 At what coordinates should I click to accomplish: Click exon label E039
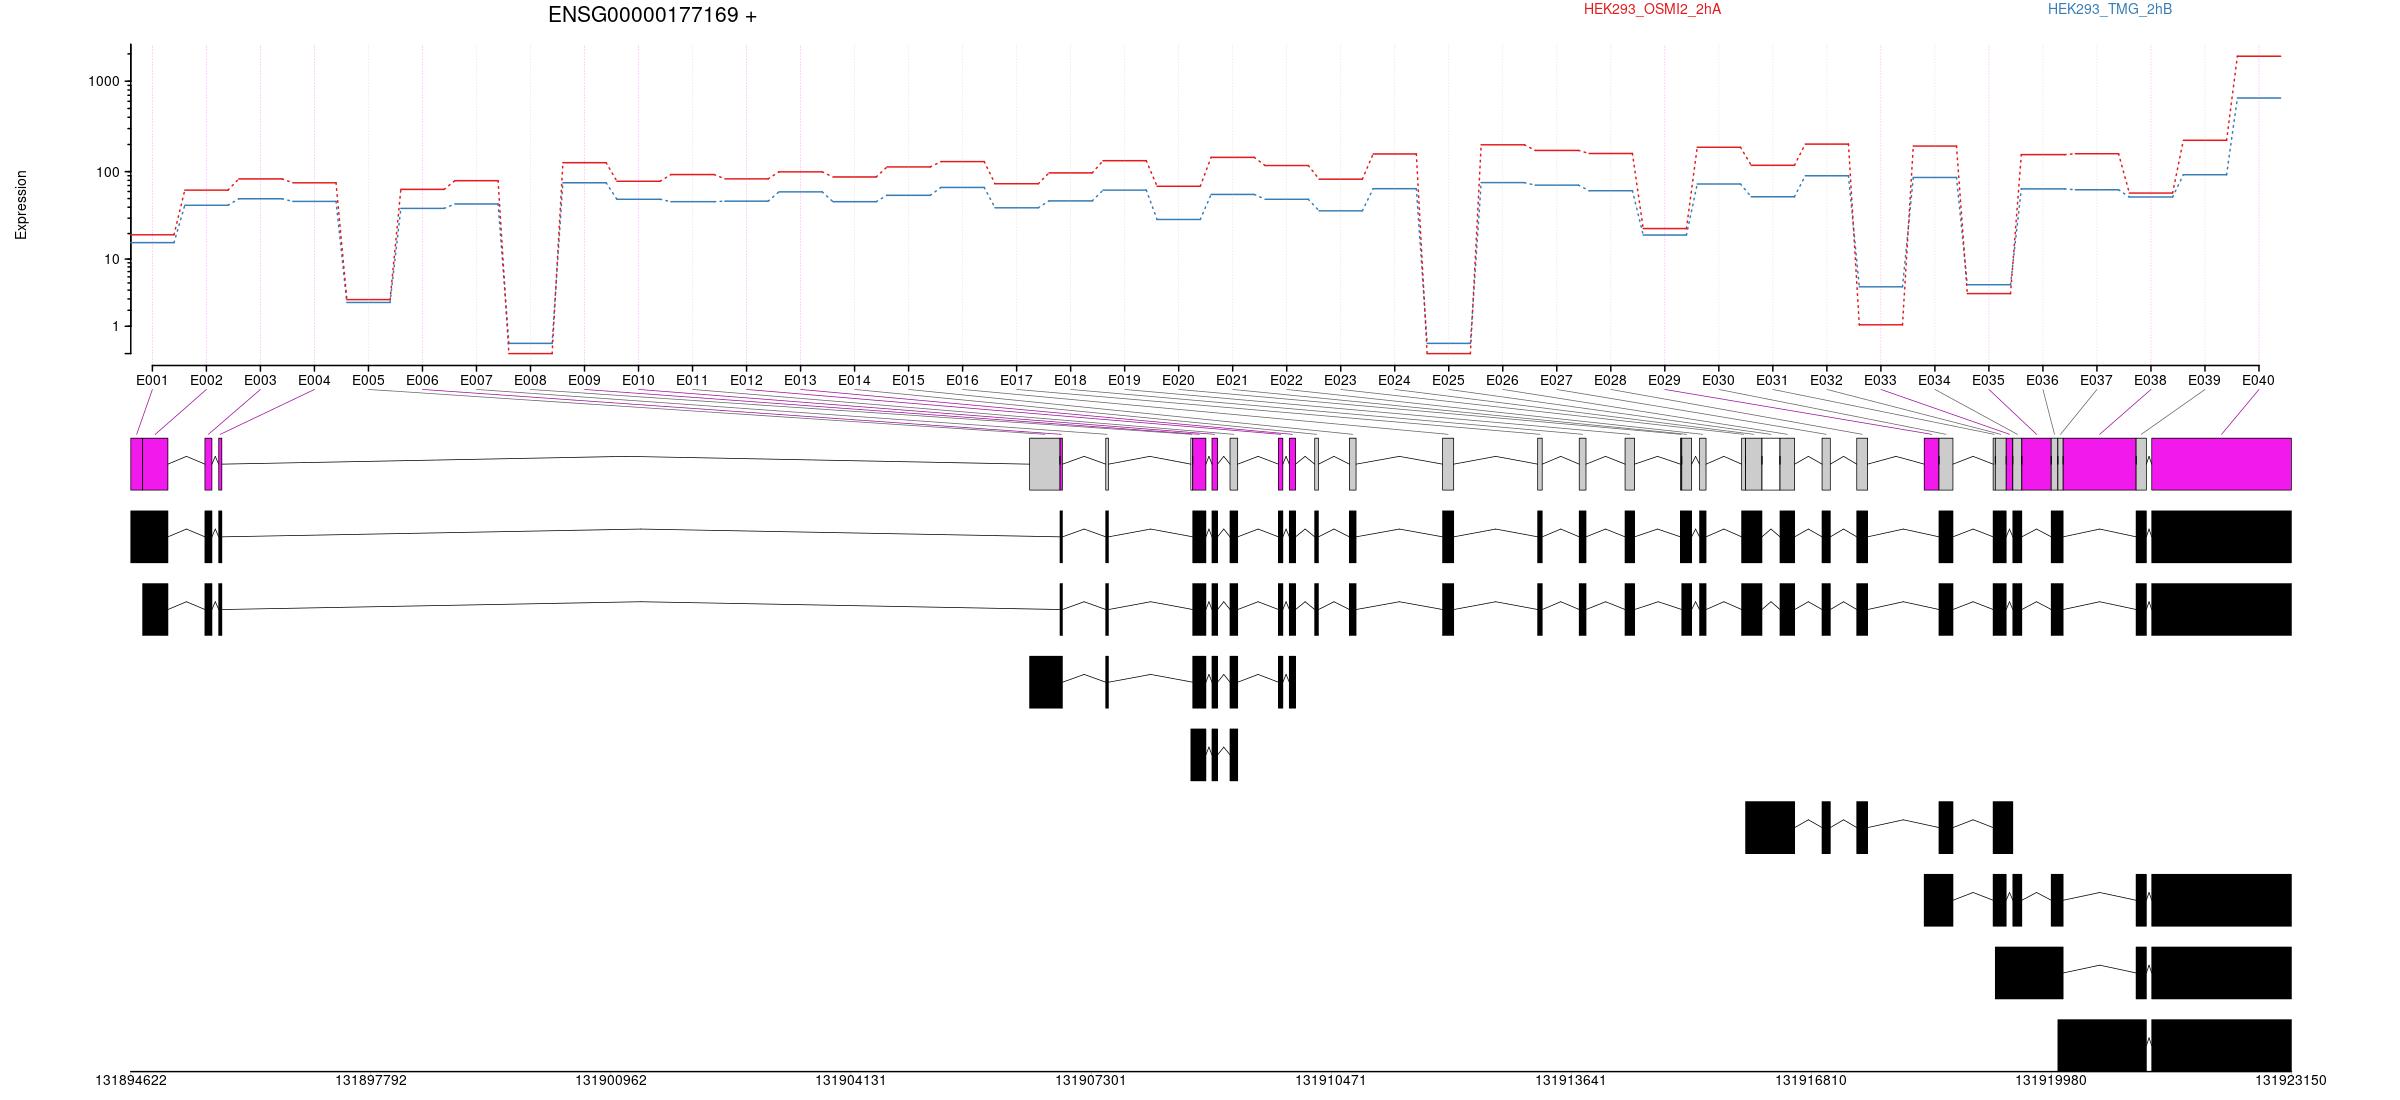(2204, 380)
